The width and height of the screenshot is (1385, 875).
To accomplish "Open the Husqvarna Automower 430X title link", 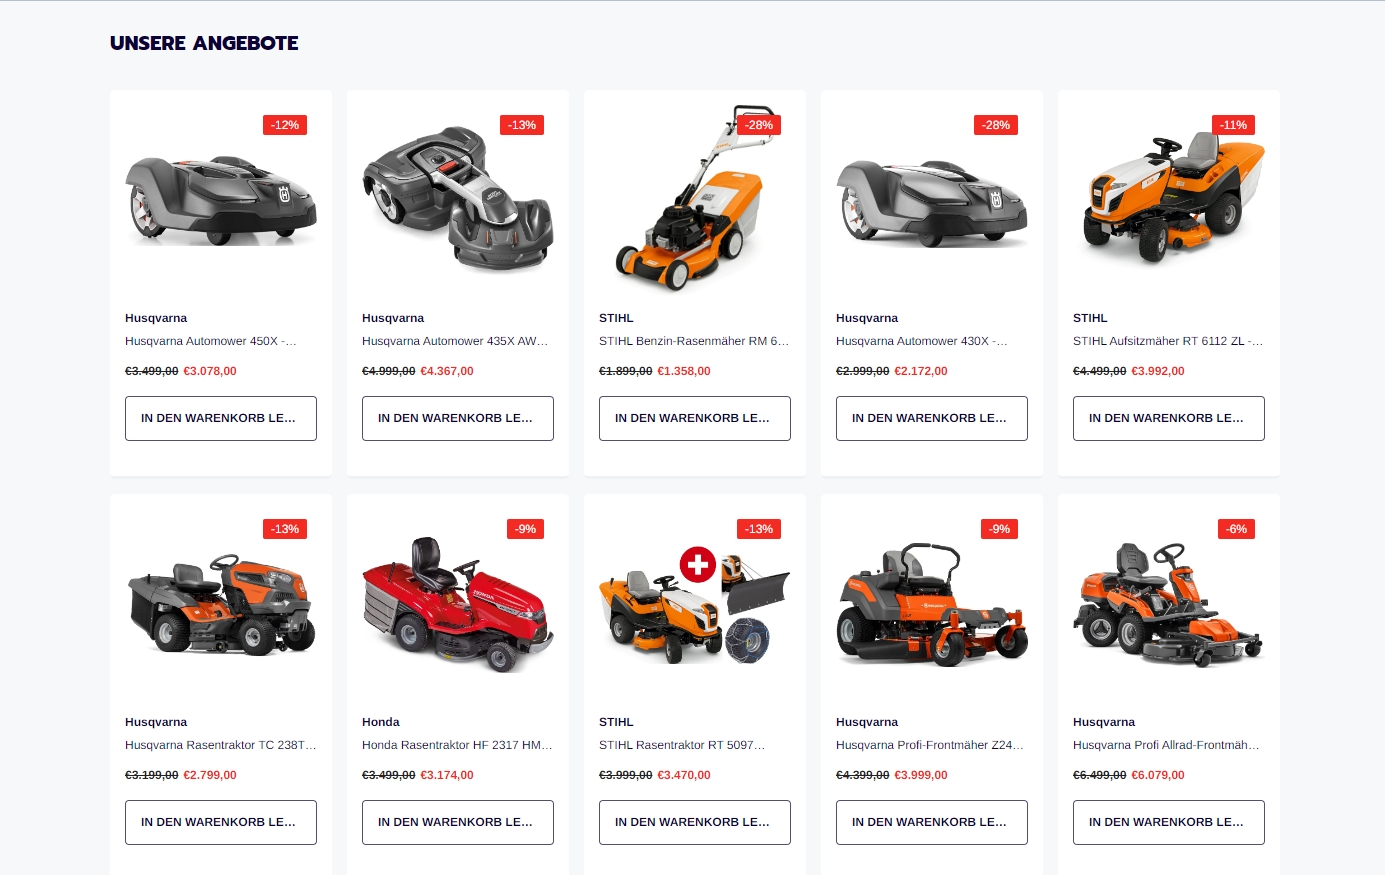I will coord(922,341).
